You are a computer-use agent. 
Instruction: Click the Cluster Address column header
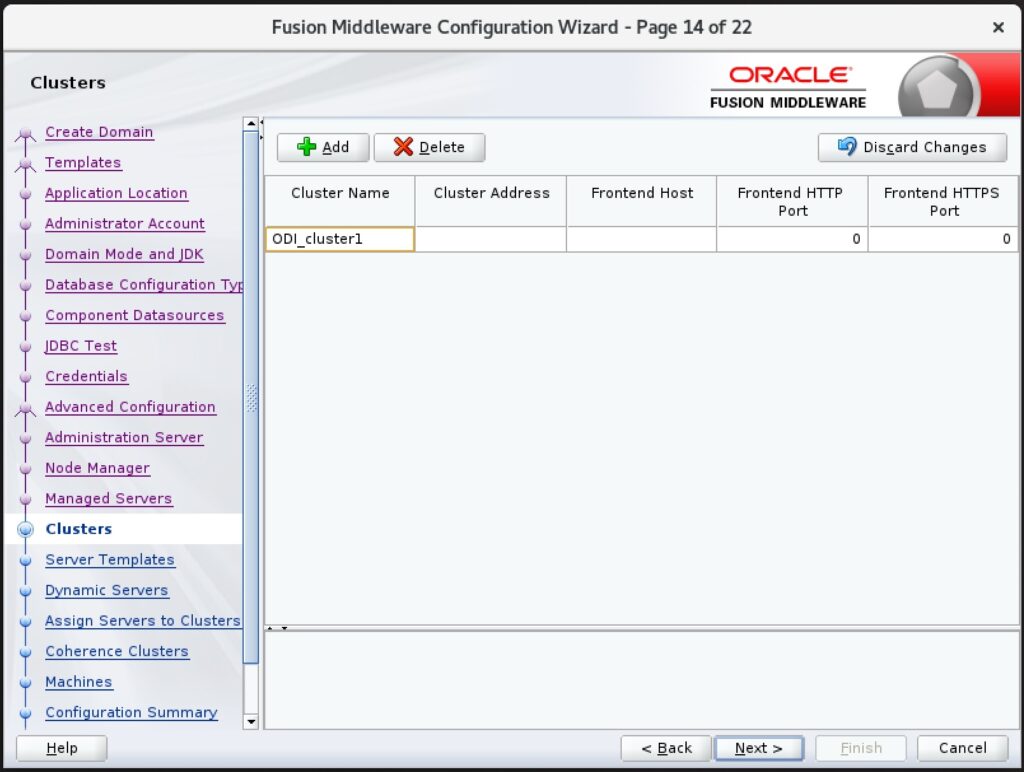click(490, 201)
